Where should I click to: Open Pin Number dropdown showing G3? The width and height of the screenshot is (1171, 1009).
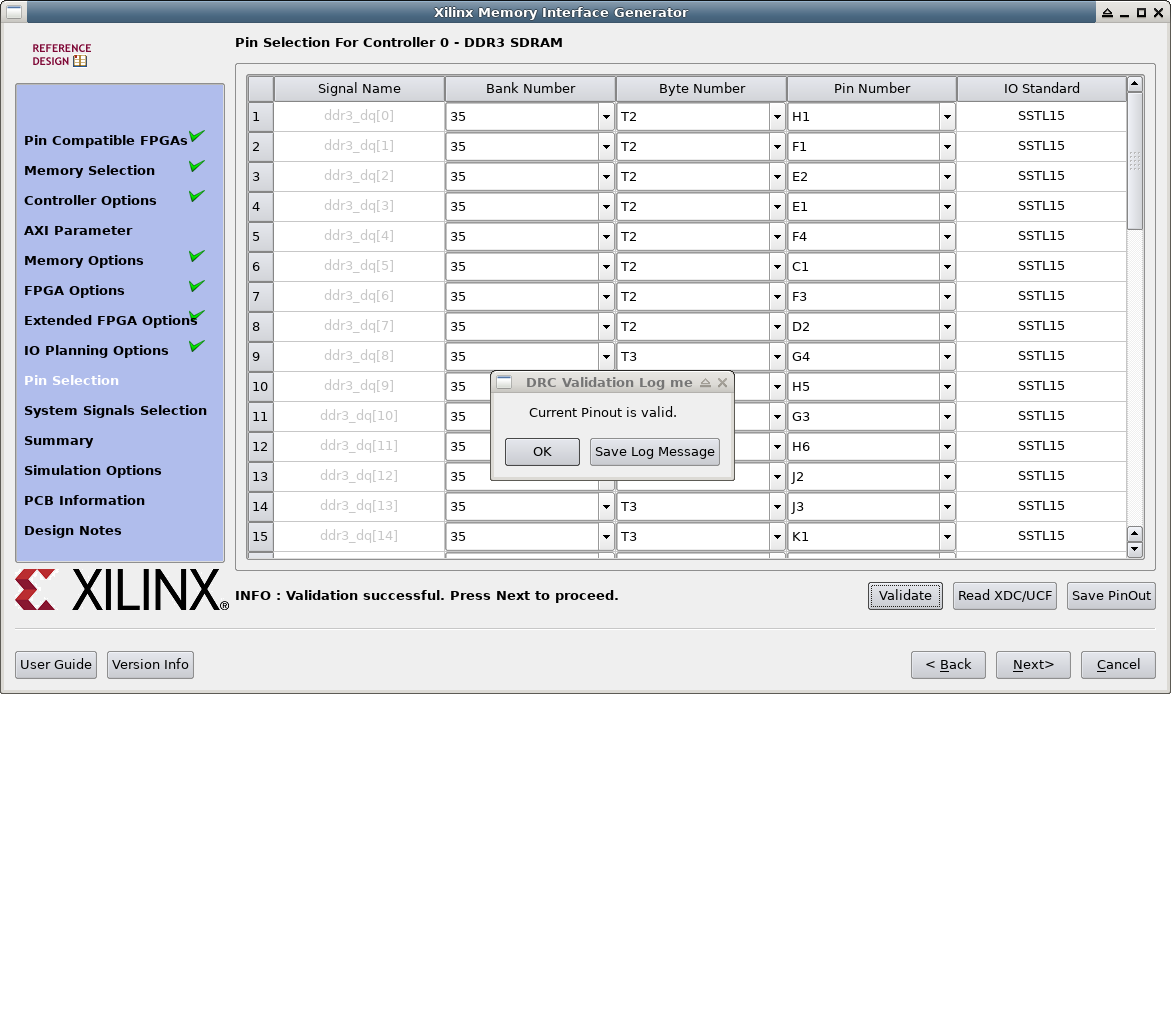947,416
